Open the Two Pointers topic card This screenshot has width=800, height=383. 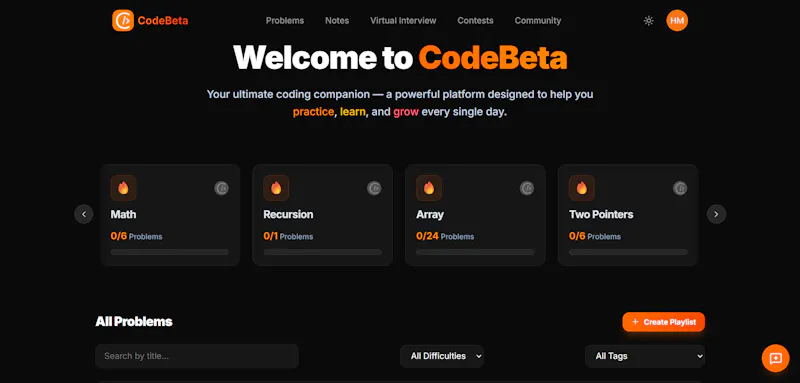click(x=628, y=215)
